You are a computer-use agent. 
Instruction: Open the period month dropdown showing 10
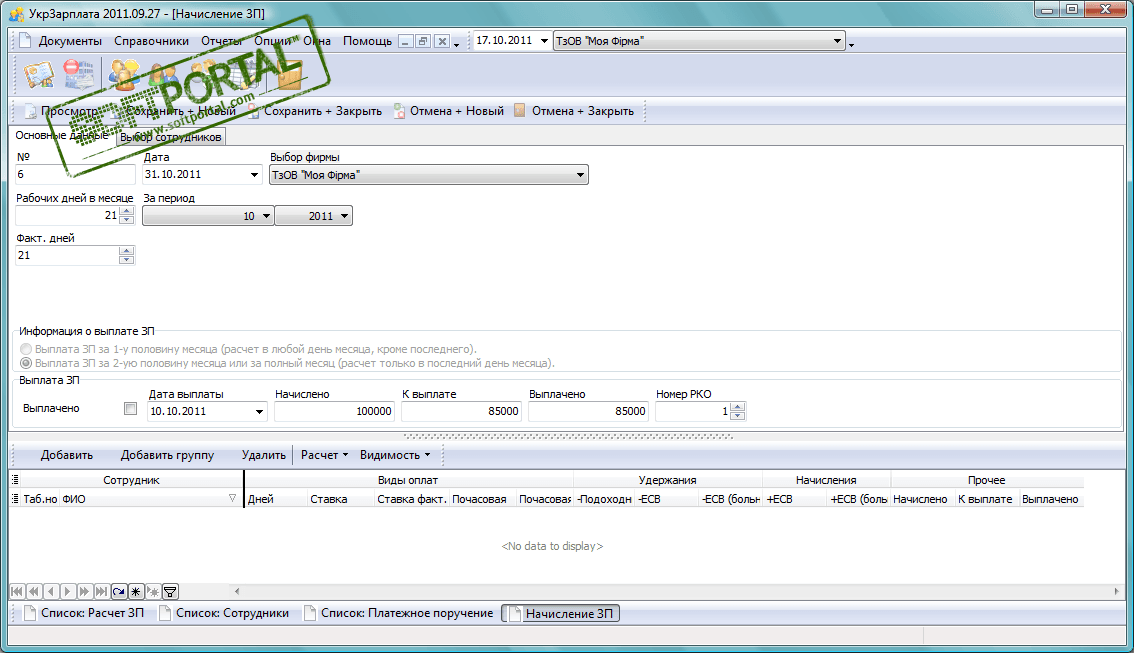pyautogui.click(x=266, y=215)
